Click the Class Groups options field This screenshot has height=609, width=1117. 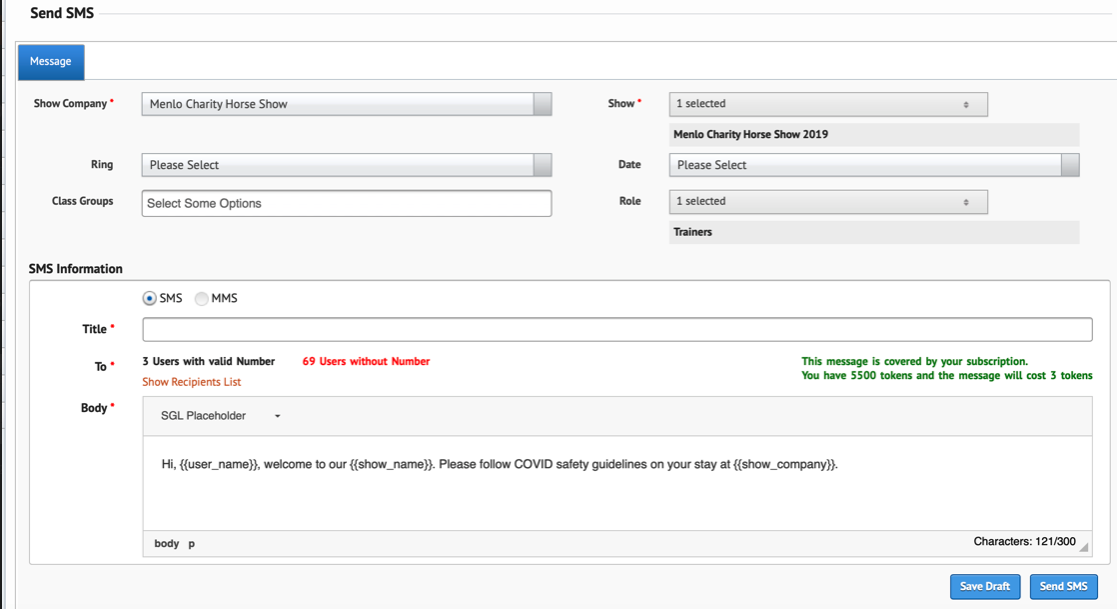tap(346, 204)
